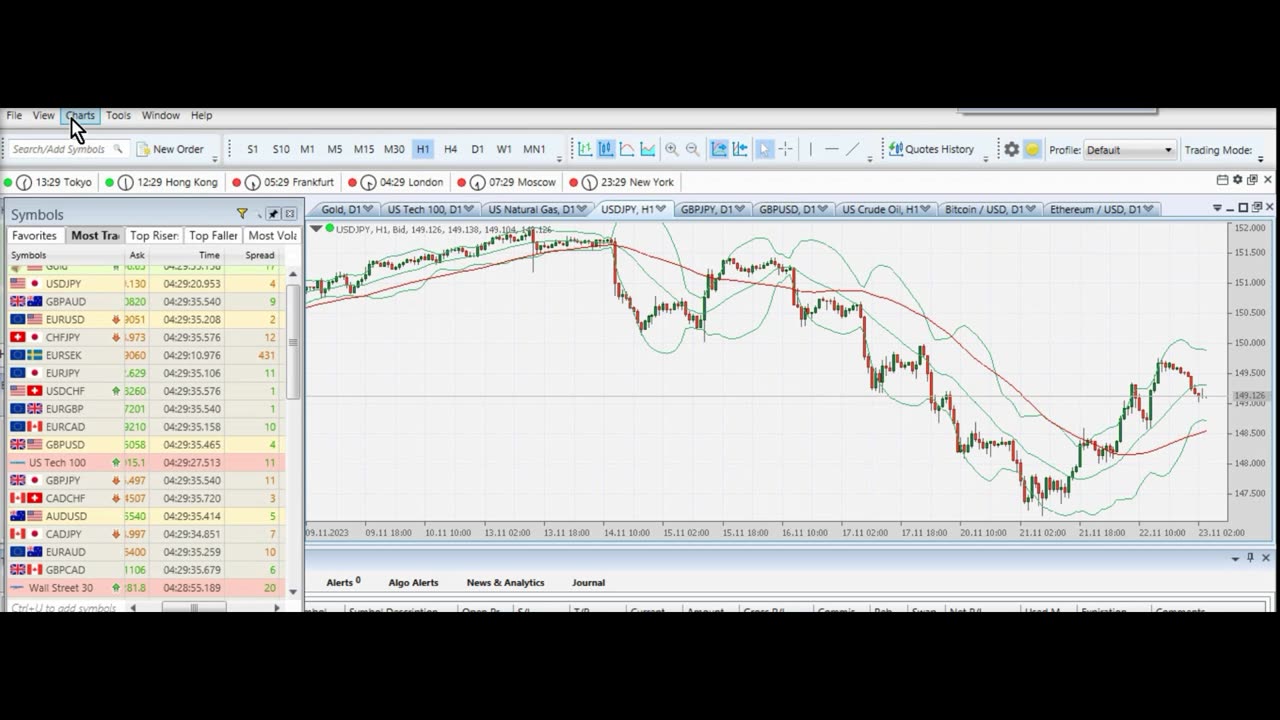Switch to the Top Risers tab
Image resolution: width=1280 pixels, height=720 pixels.
(154, 235)
